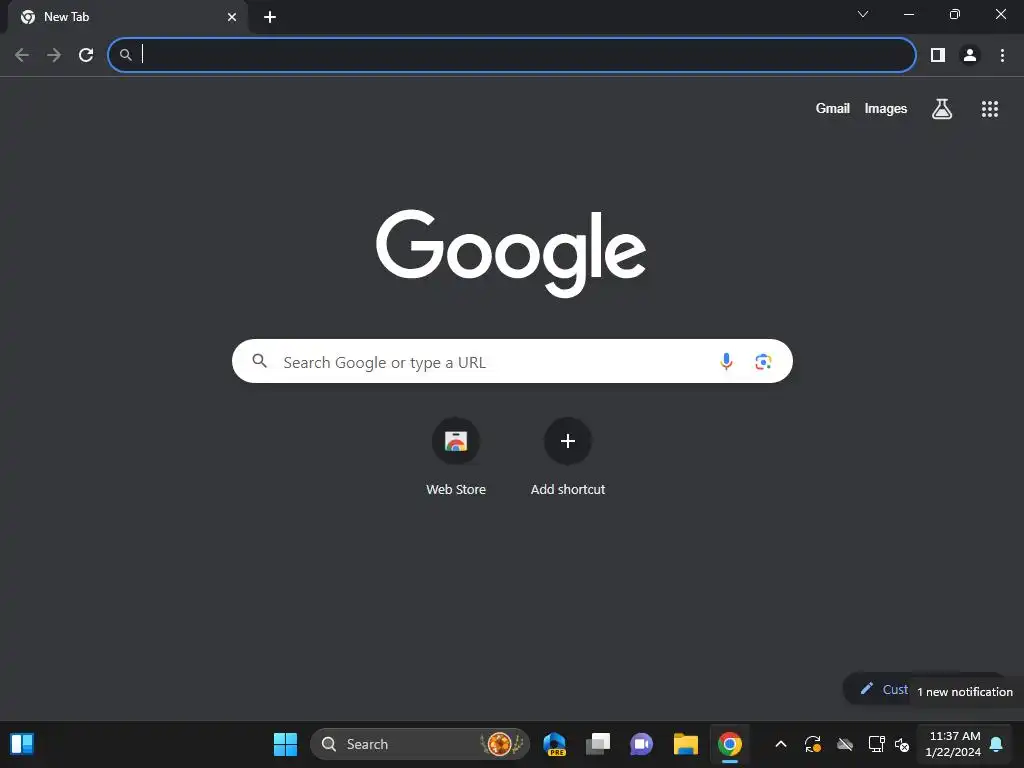Image resolution: width=1024 pixels, height=768 pixels.
Task: Click the magnifier icon in Google search box
Action: tap(259, 360)
